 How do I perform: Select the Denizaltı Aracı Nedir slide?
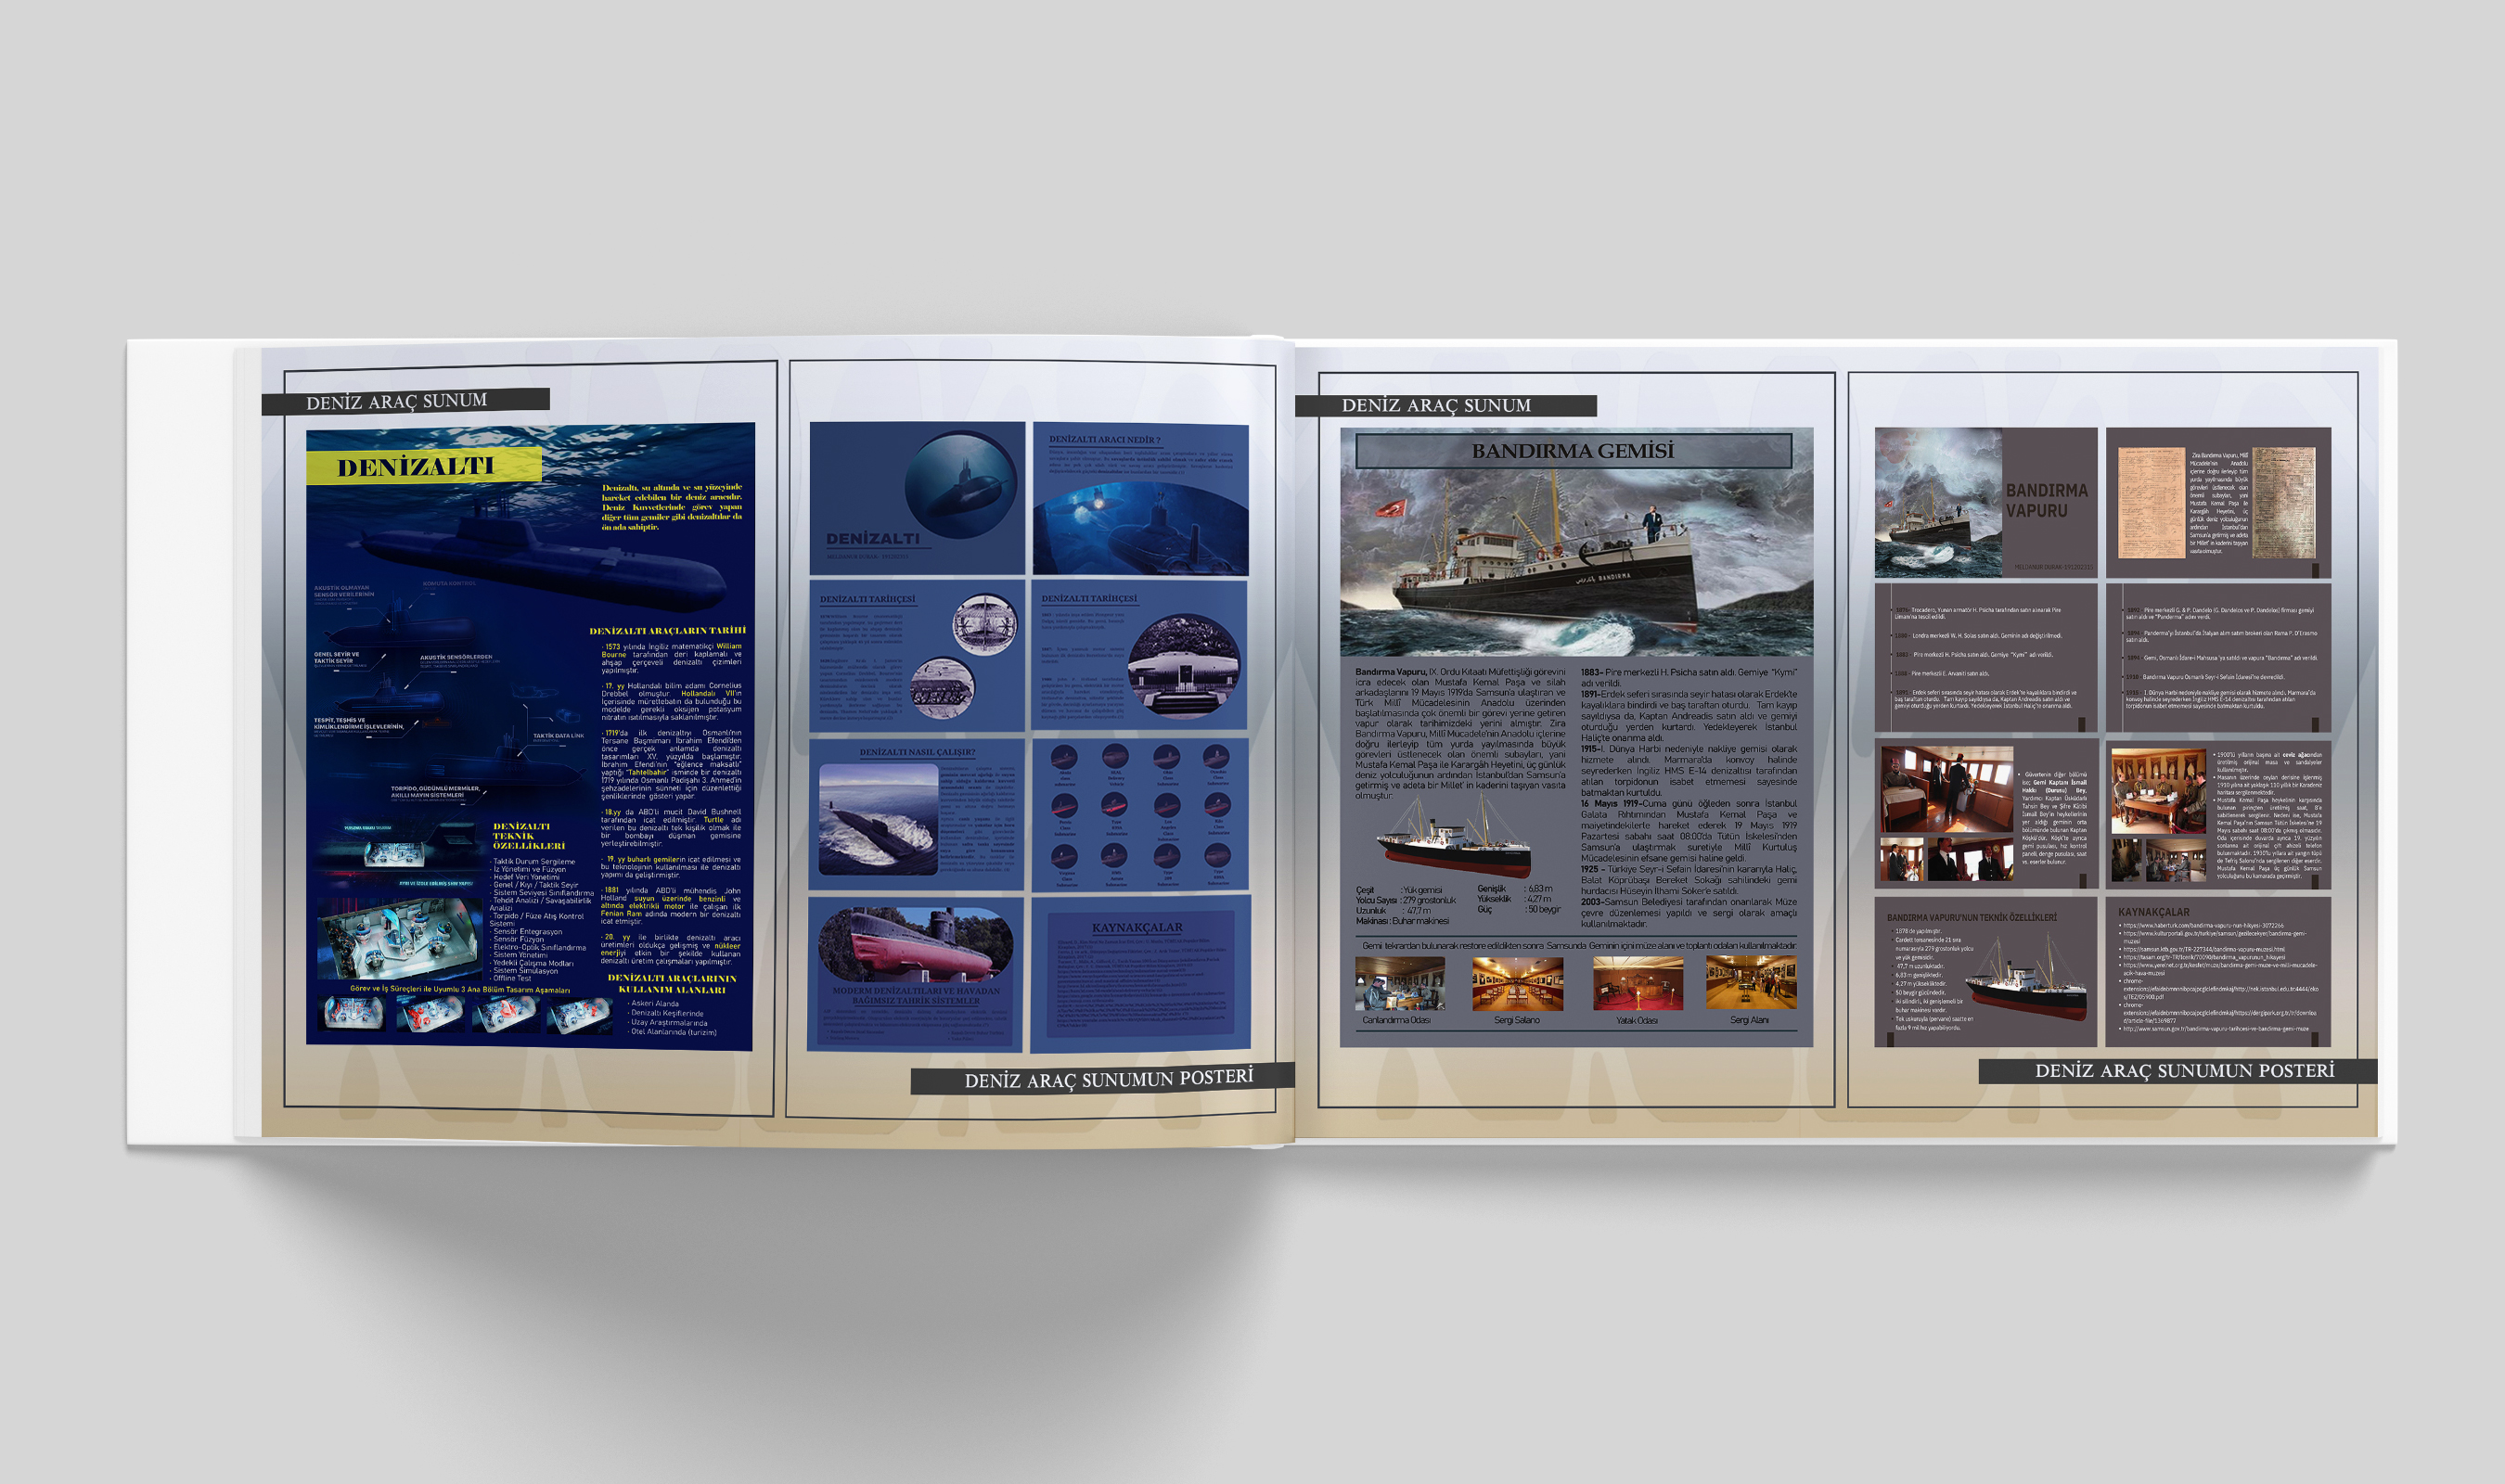point(1140,497)
